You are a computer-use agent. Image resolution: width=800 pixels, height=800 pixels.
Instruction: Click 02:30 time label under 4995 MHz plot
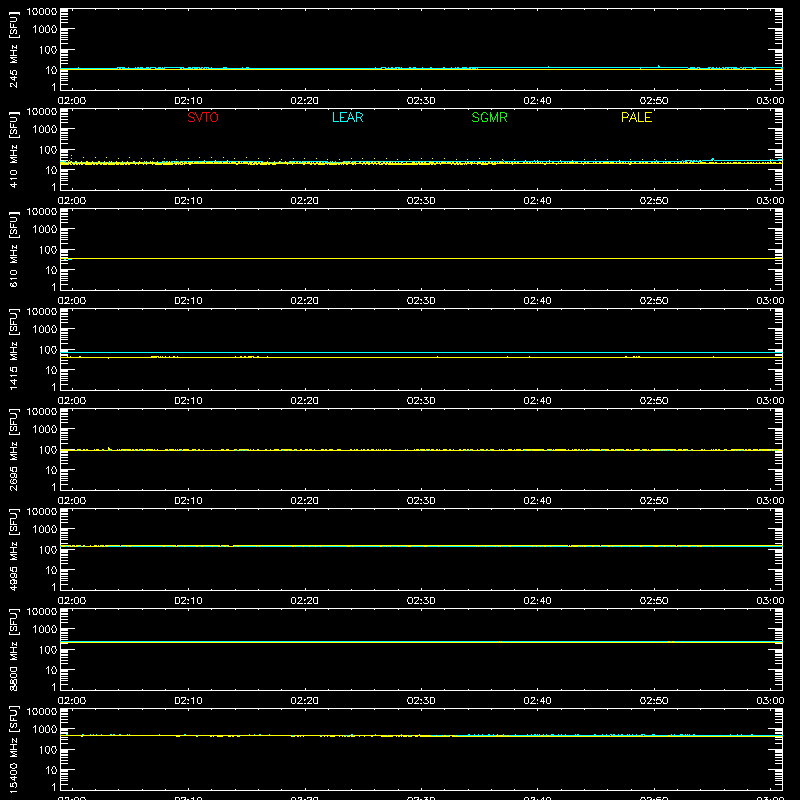click(421, 601)
